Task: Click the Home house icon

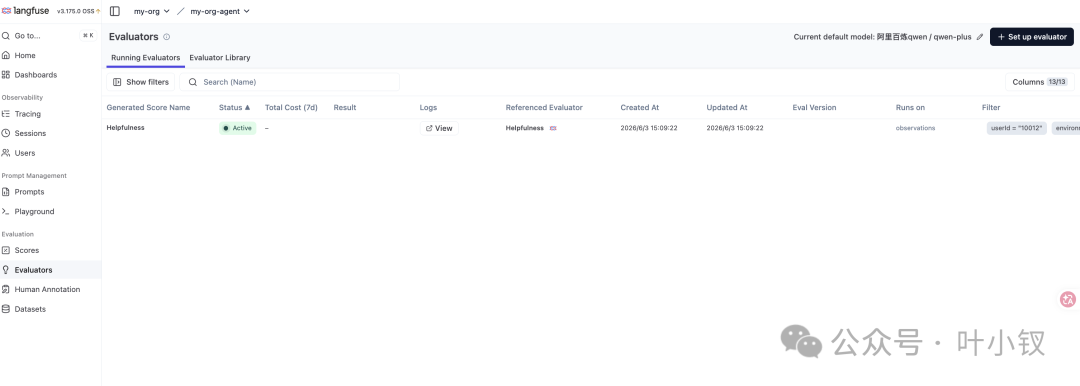Action: [6, 55]
